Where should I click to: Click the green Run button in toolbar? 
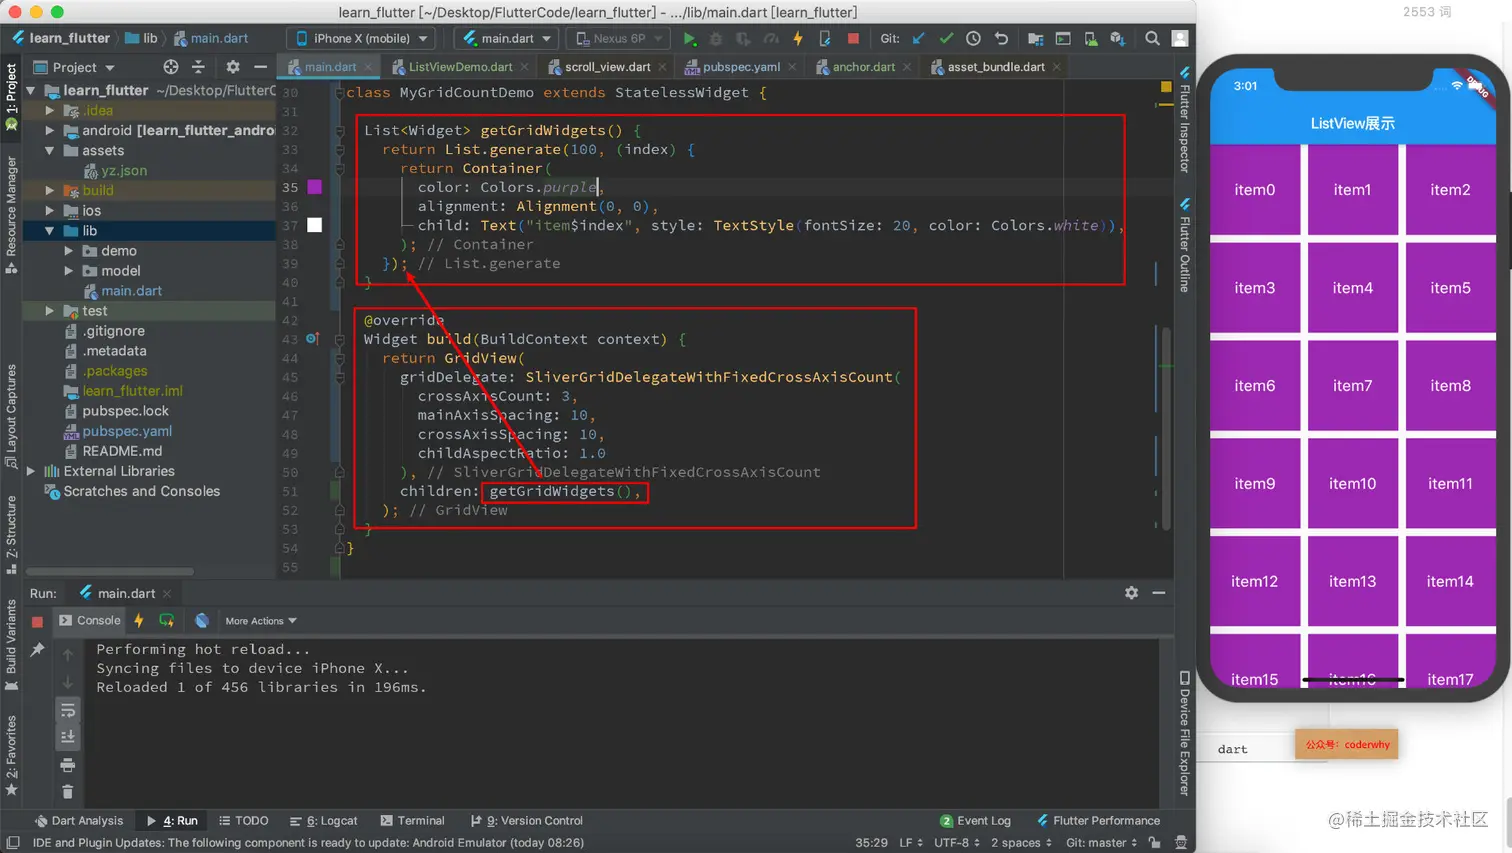689,39
